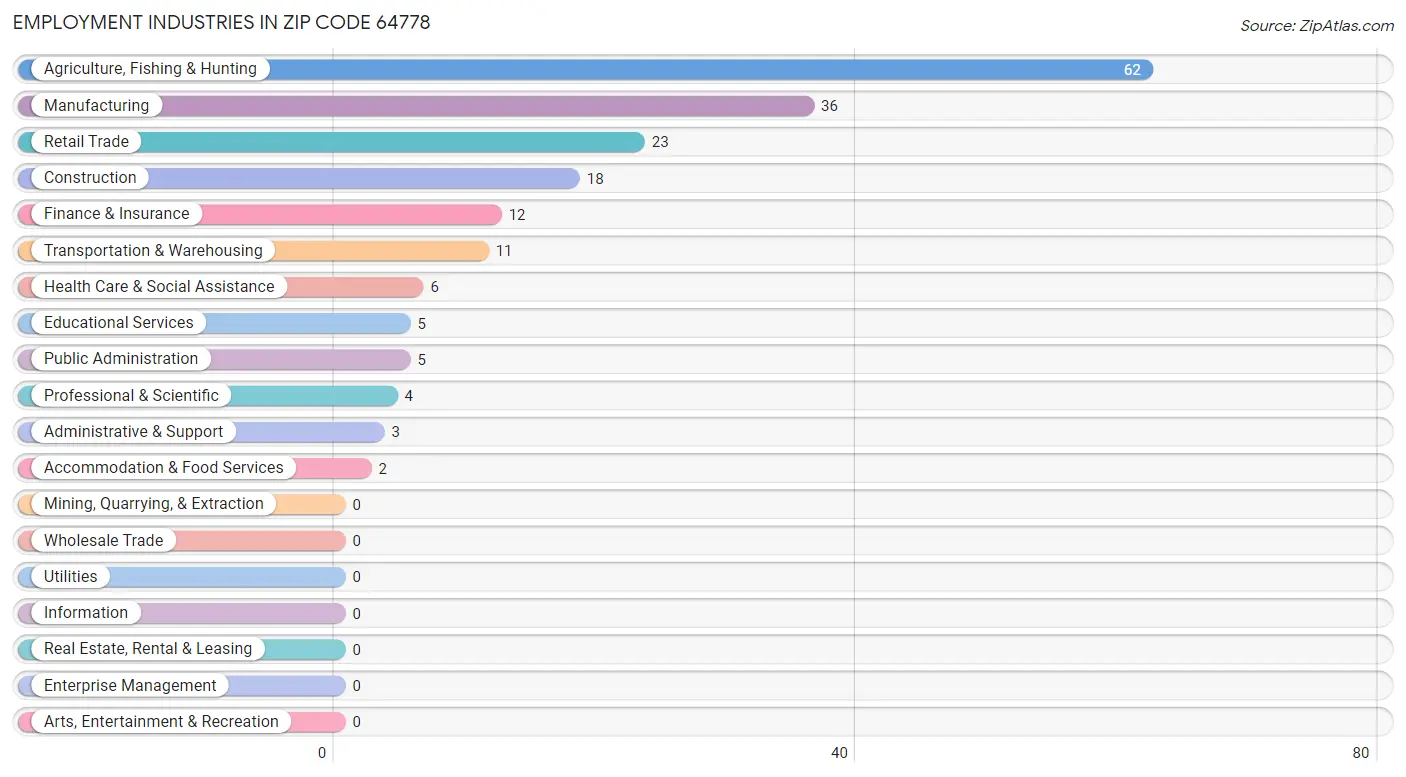Select Accommodation & Food Services label
The image size is (1406, 777).
(164, 467)
